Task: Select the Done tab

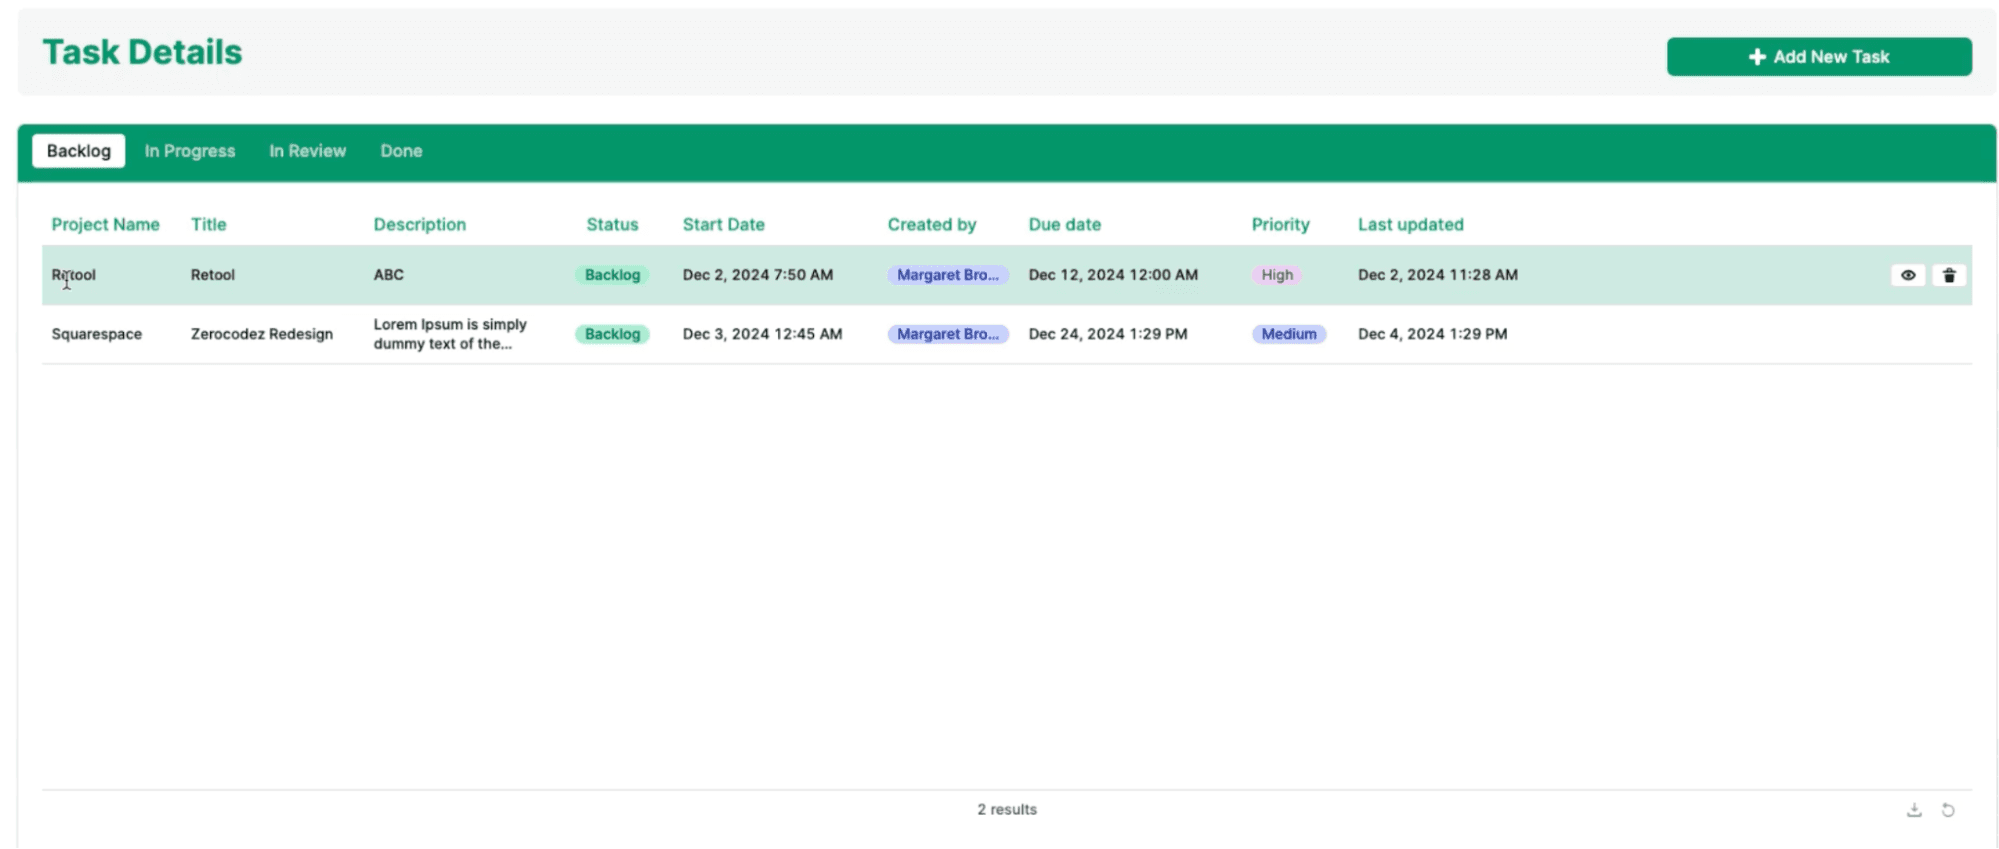Action: click(x=401, y=151)
